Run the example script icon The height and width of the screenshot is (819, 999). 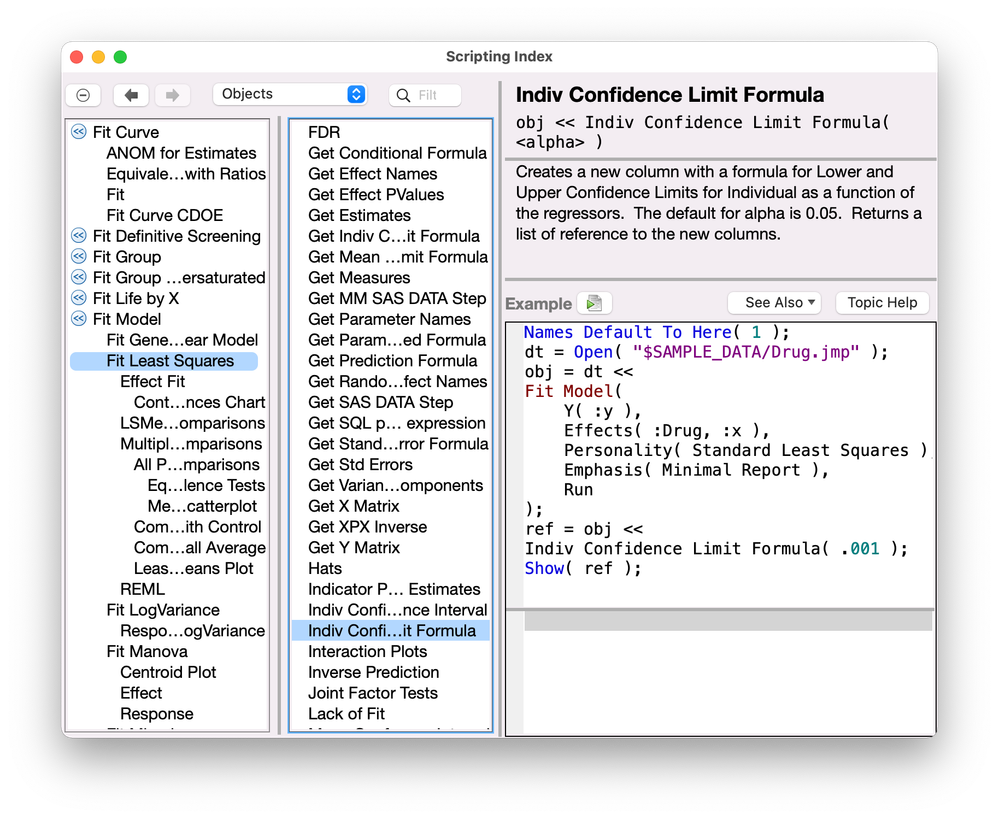[595, 303]
